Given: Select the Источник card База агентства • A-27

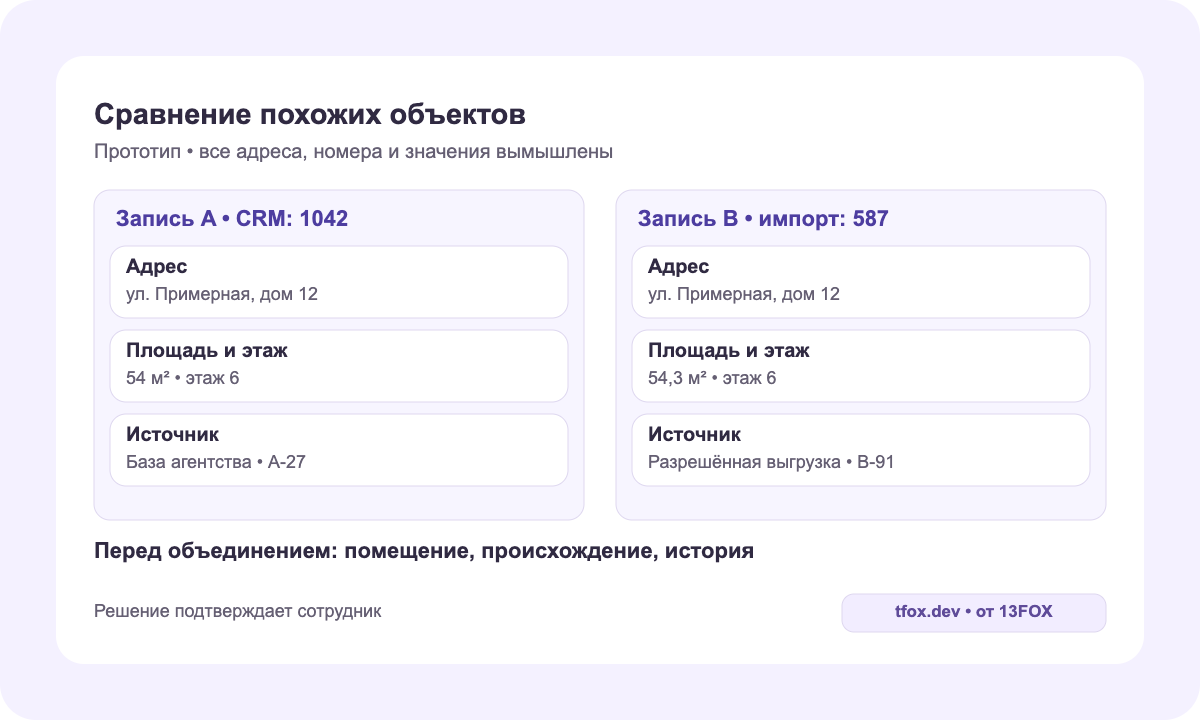Looking at the screenshot, I should tap(339, 450).
